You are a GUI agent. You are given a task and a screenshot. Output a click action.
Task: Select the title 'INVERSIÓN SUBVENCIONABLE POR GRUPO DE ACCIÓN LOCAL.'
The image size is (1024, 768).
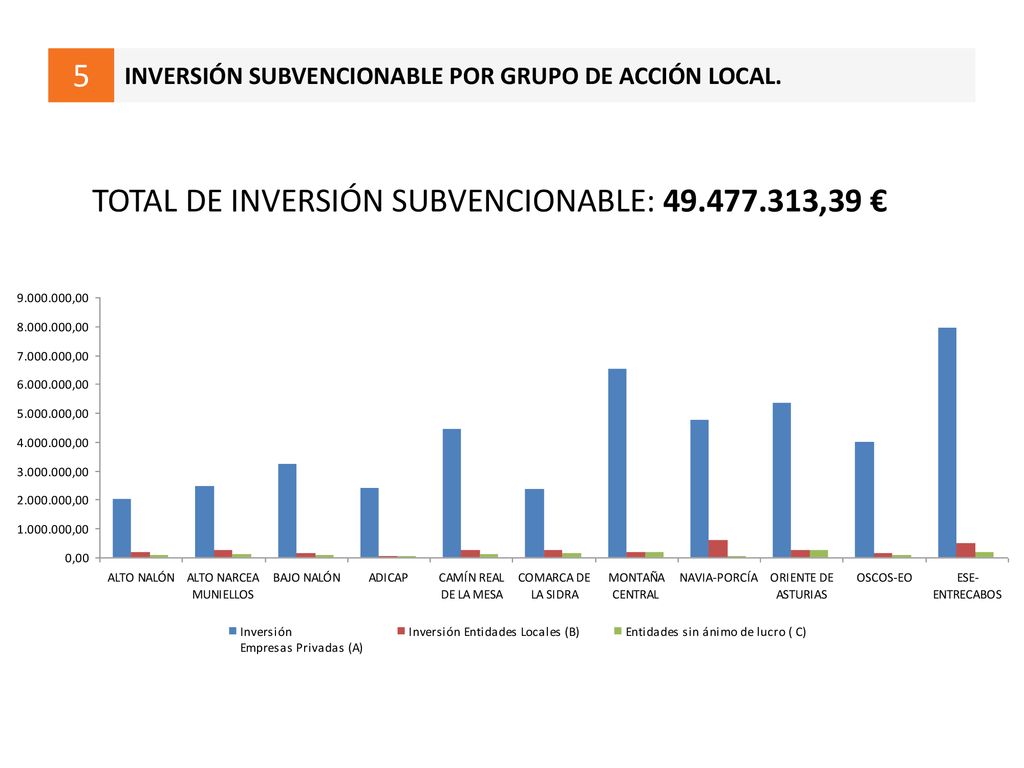[x=453, y=76]
